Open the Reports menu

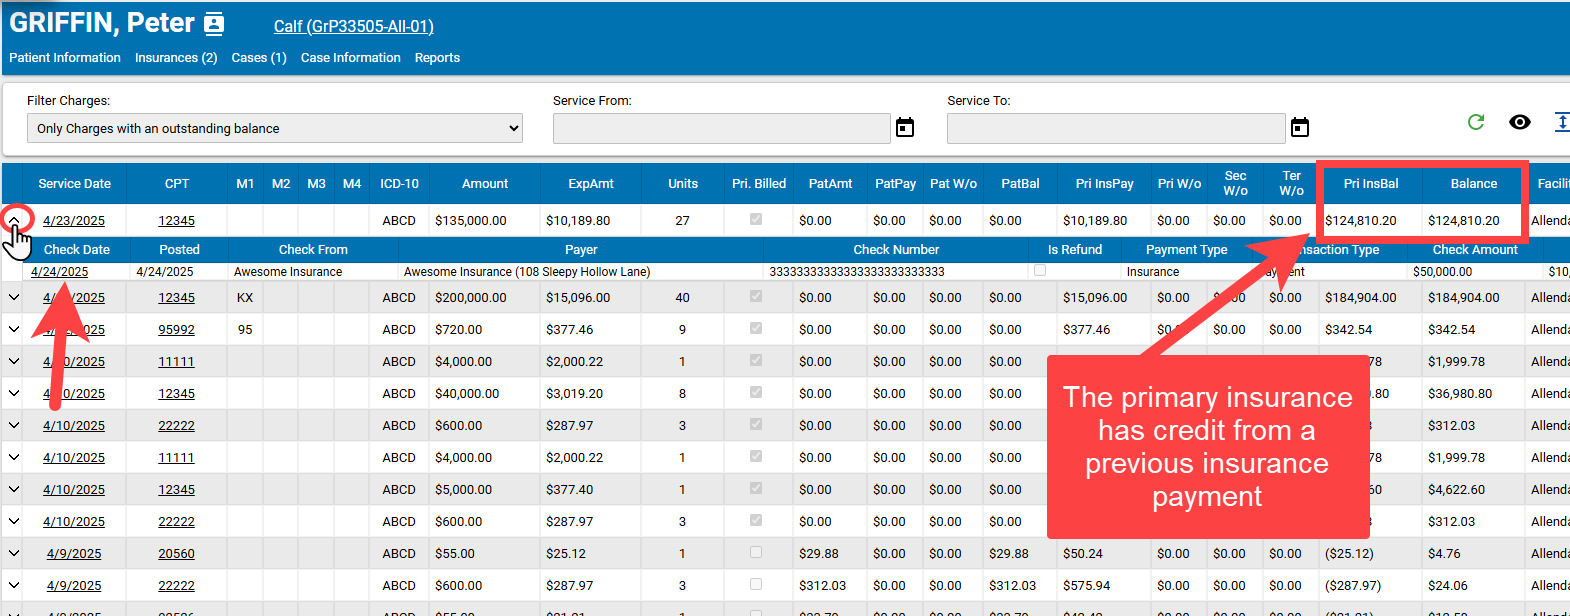437,58
